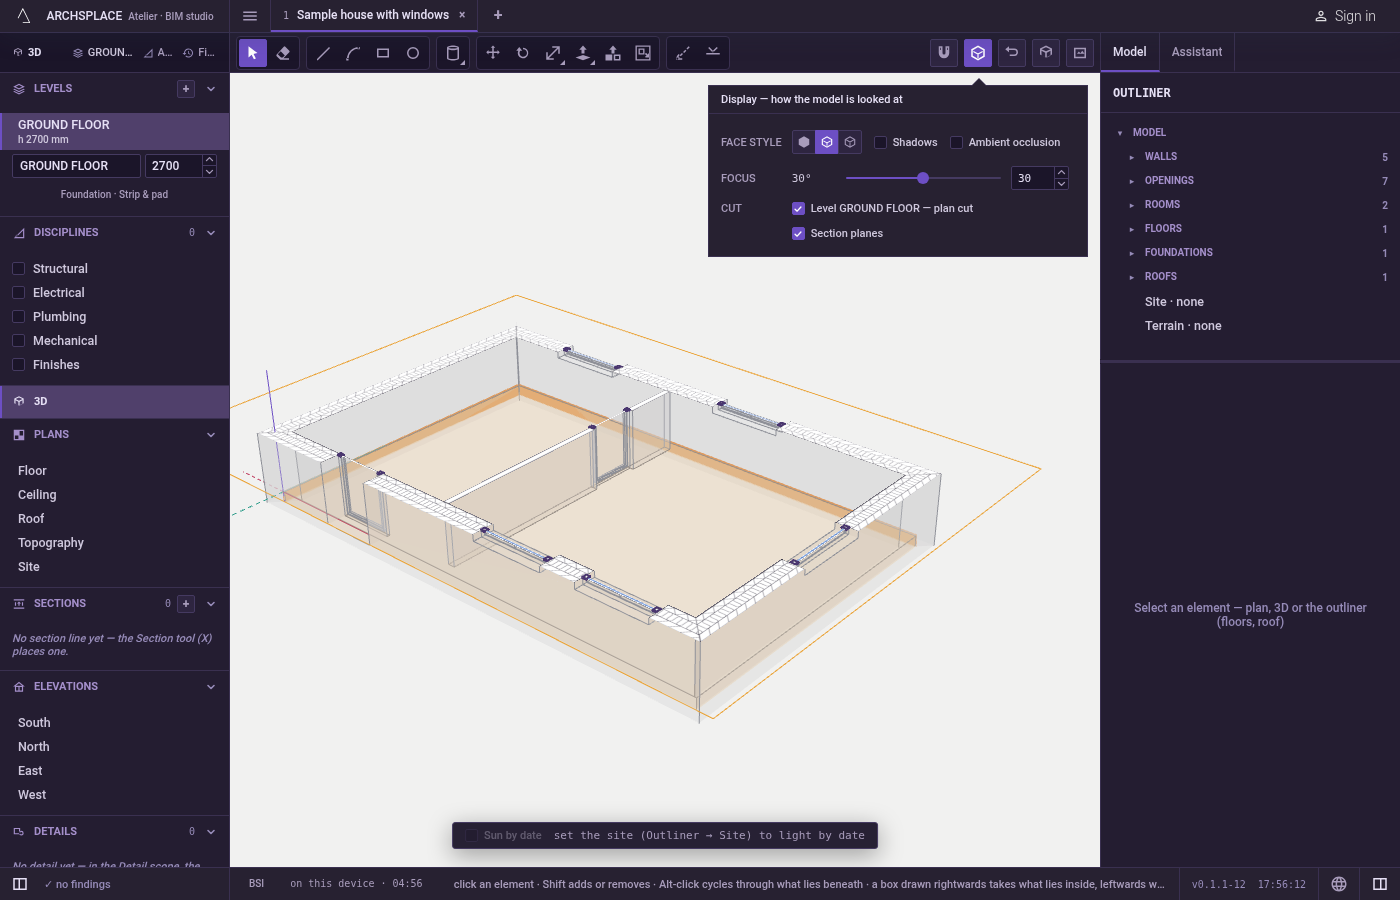
Task: Enable Ambient occlusion checkbox
Action: click(x=956, y=142)
